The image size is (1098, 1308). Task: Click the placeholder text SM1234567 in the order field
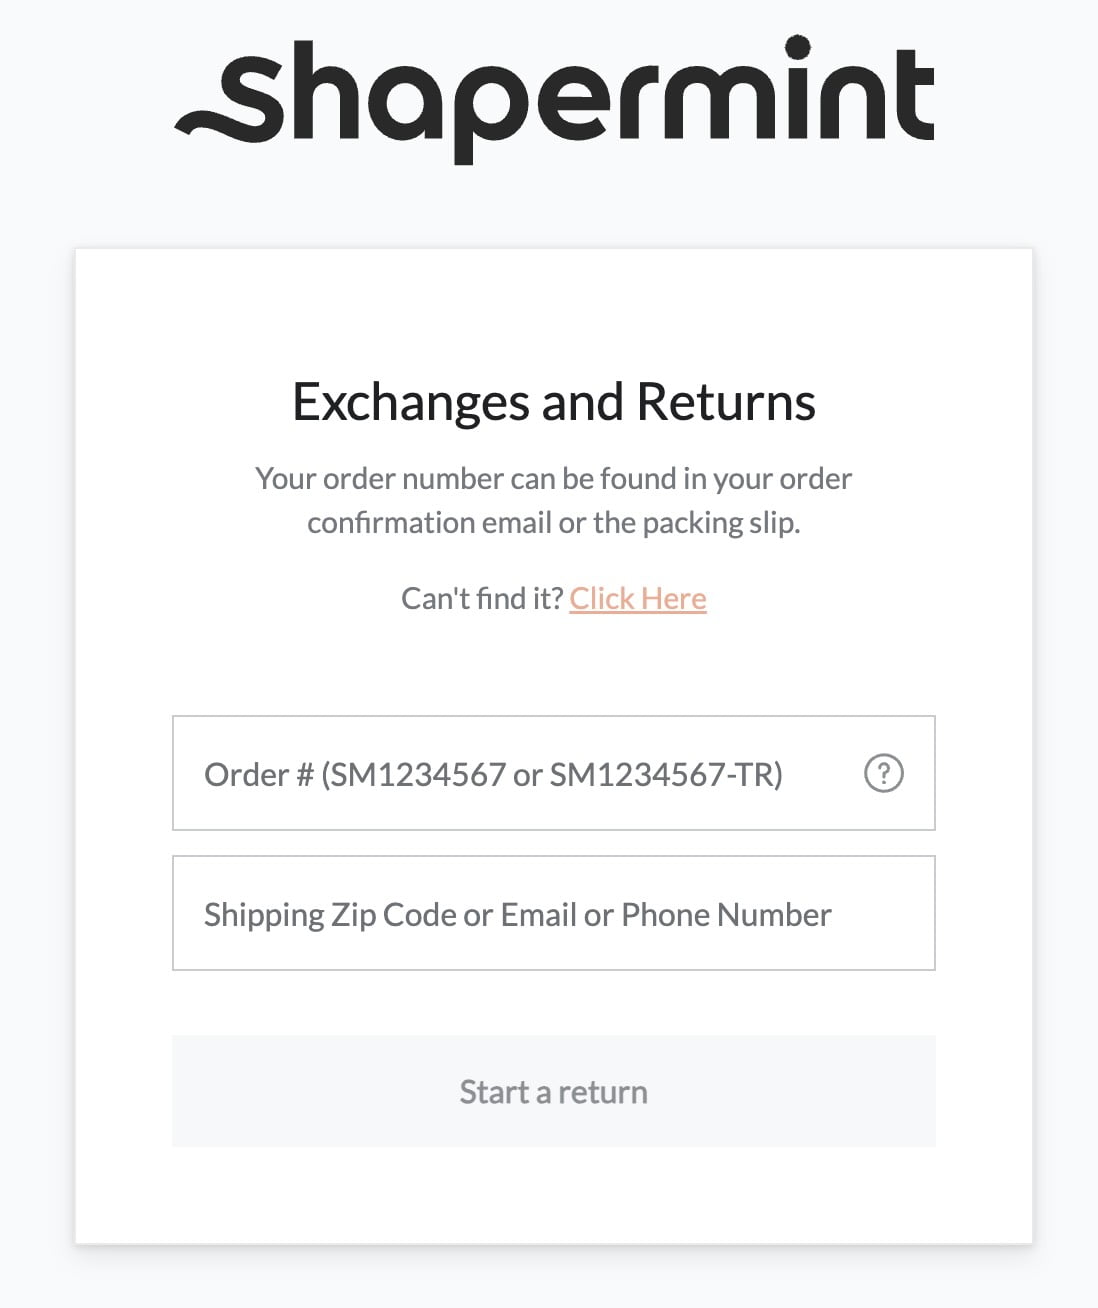(x=420, y=774)
